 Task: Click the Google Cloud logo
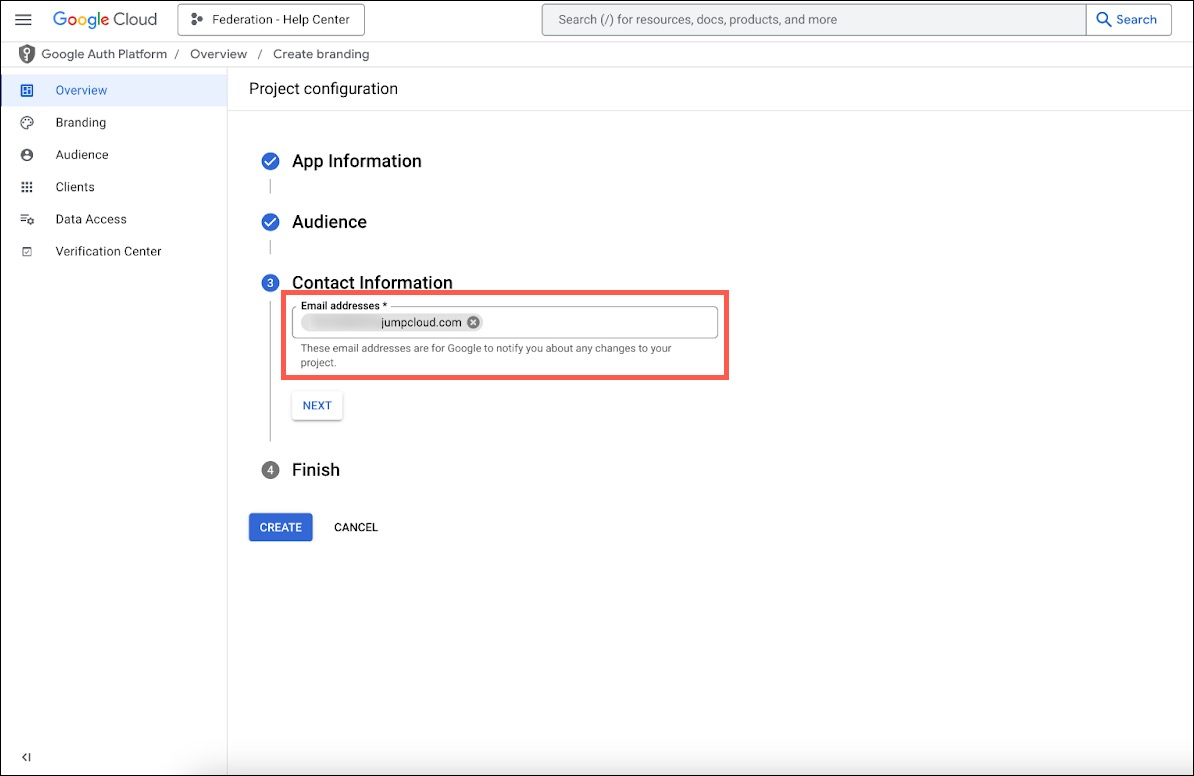click(105, 19)
